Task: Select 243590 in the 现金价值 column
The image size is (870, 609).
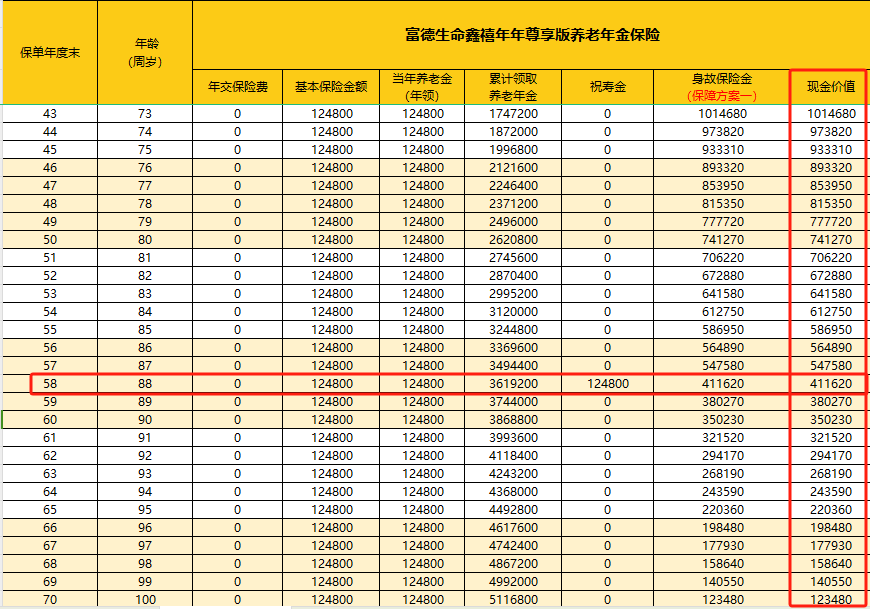Action: [830, 491]
